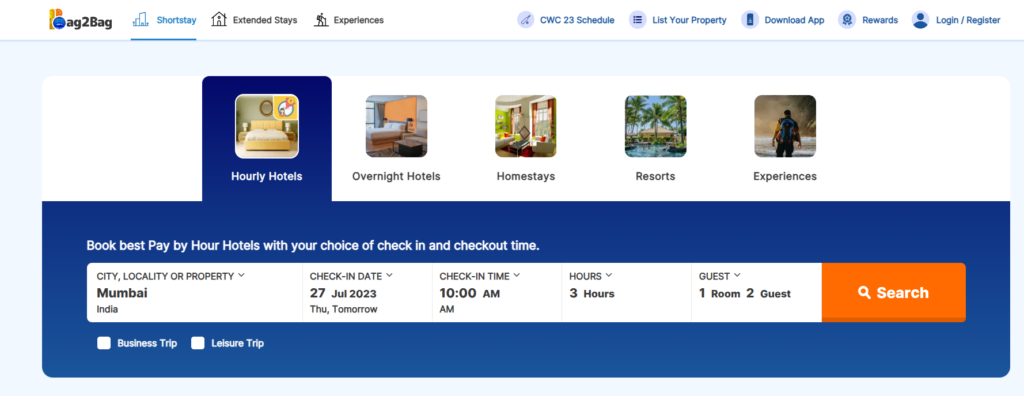This screenshot has width=1024, height=396.
Task: Expand the Check-in Date dropdown
Action: [x=367, y=292]
